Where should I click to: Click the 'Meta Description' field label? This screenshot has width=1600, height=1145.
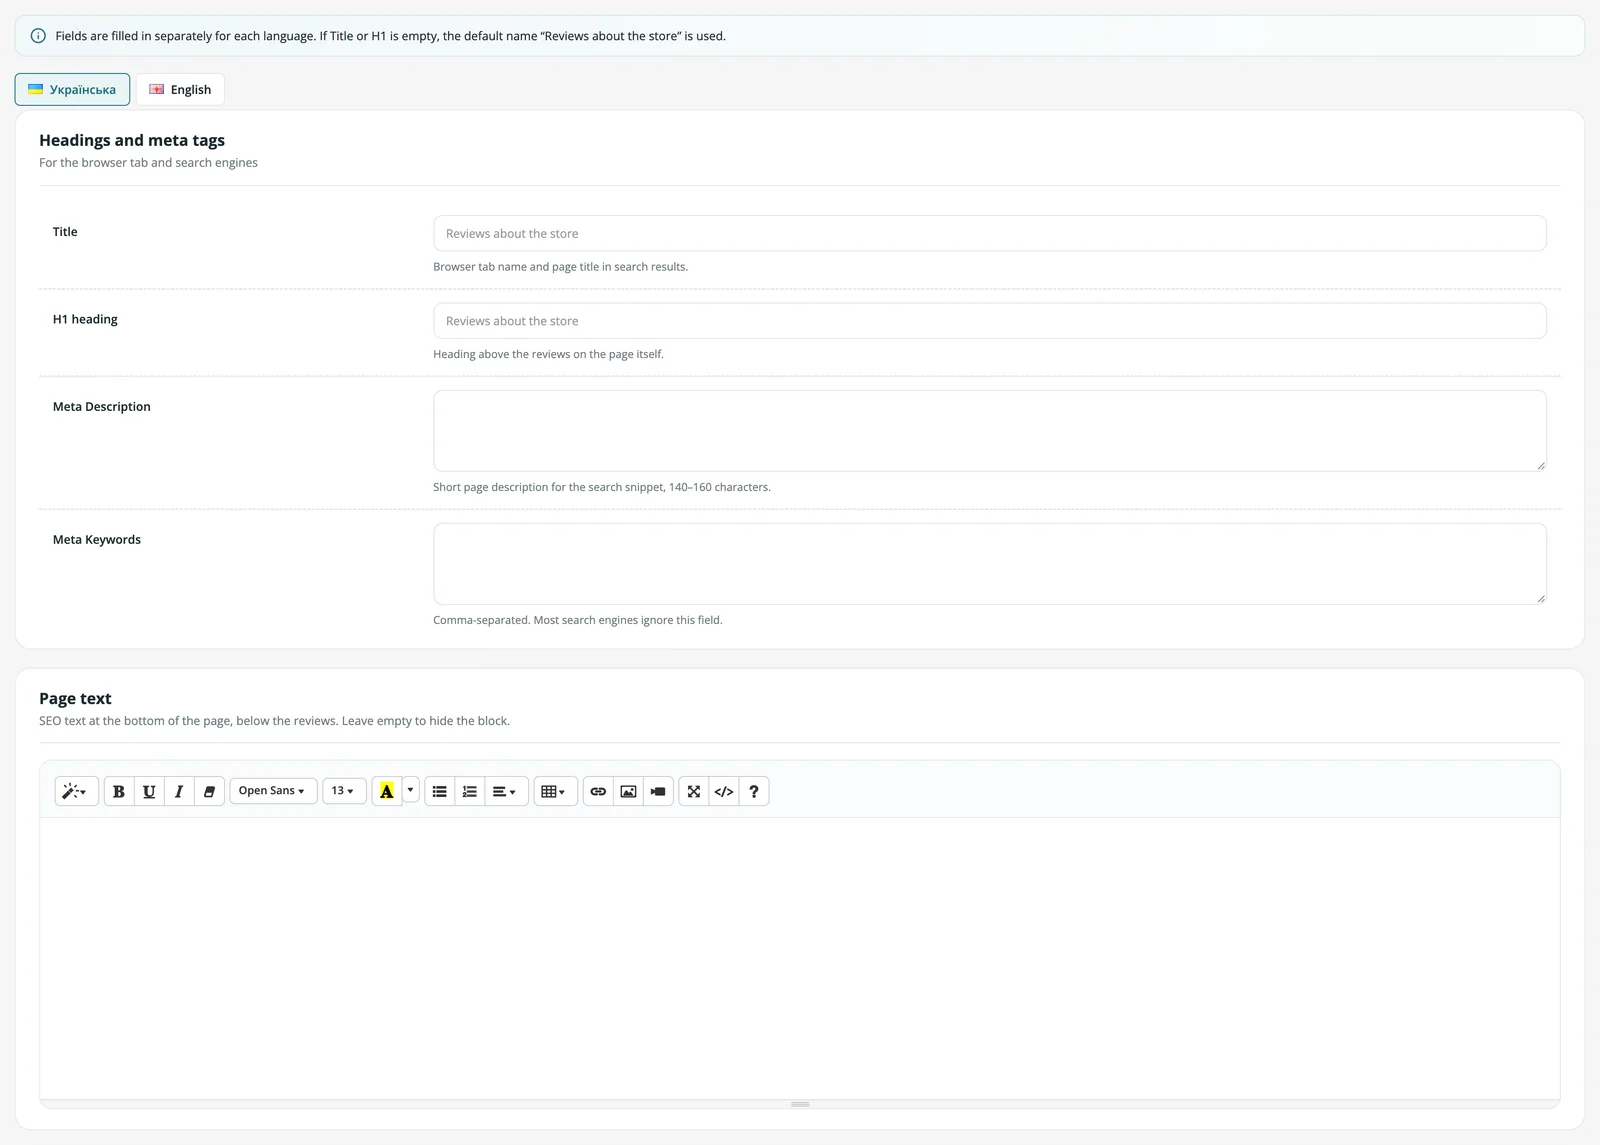[x=101, y=406]
